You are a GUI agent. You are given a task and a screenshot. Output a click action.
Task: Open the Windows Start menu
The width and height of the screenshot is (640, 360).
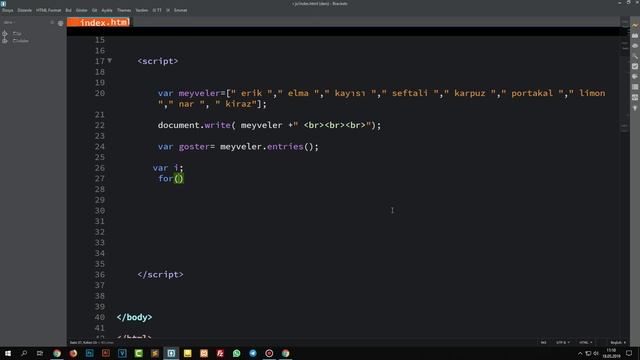pos(8,353)
